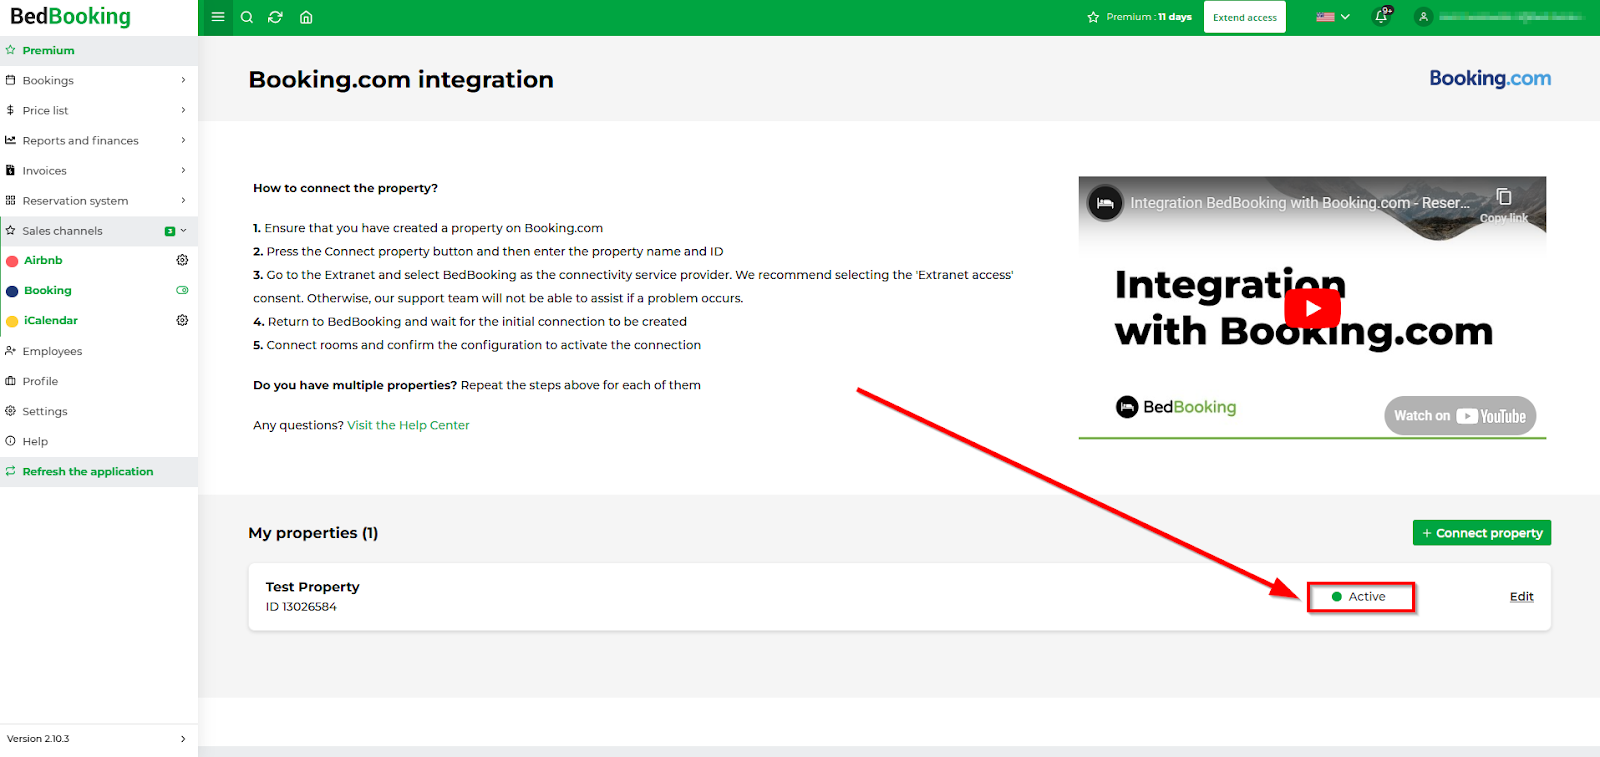The image size is (1600, 757).
Task: Click the Connect property button
Action: pyautogui.click(x=1482, y=533)
